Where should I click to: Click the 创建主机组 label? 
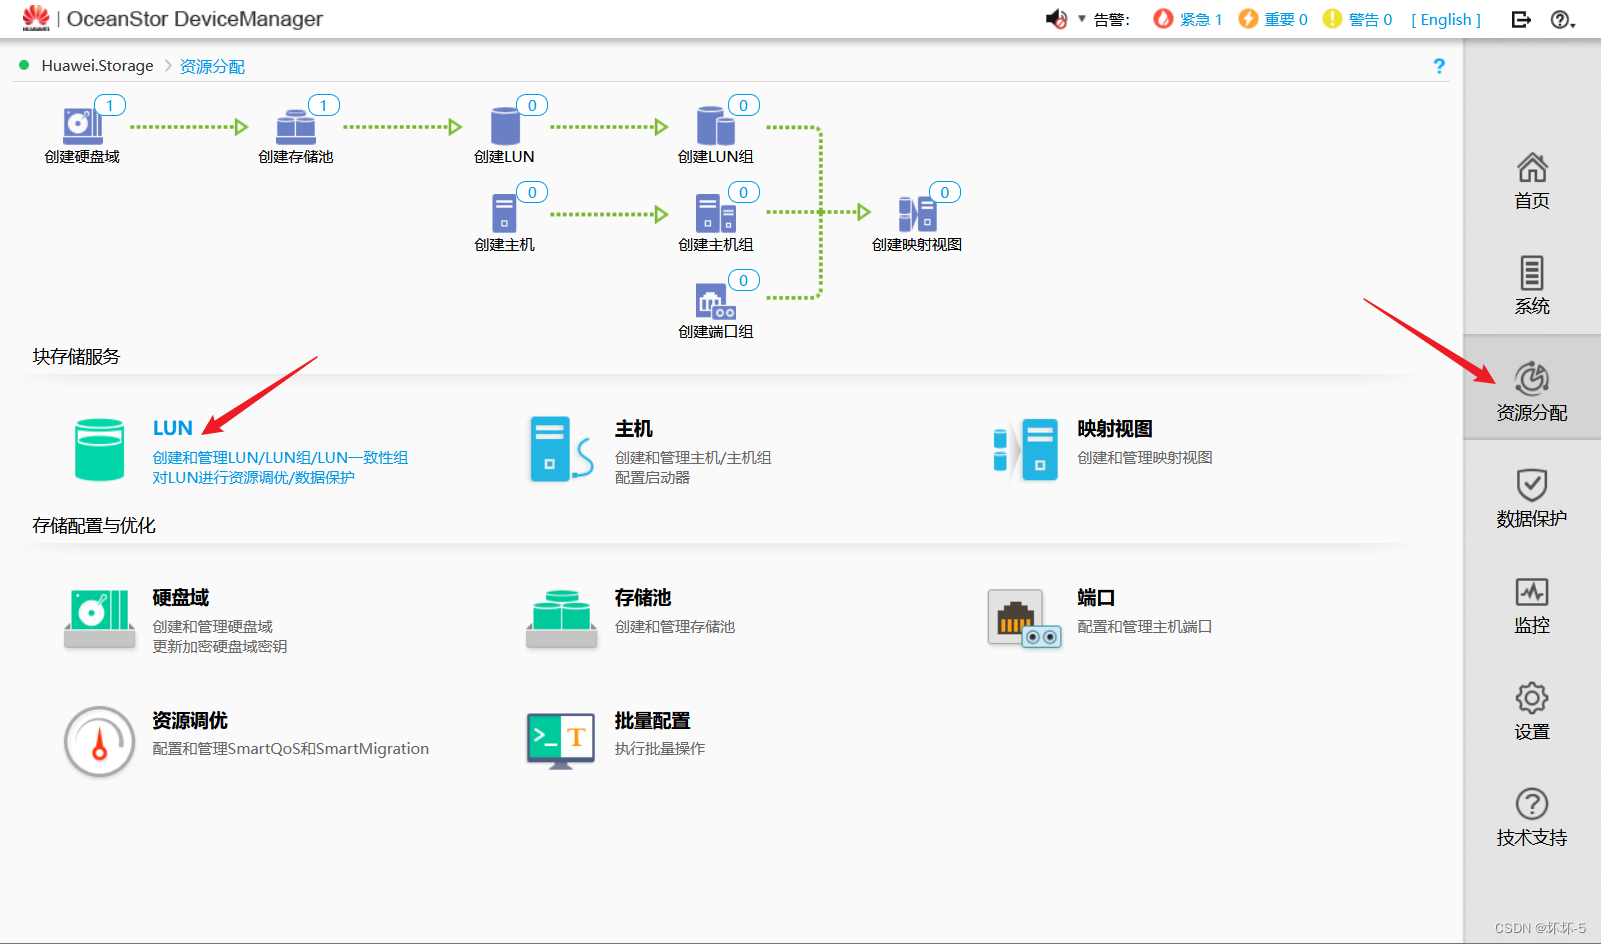[x=716, y=245]
